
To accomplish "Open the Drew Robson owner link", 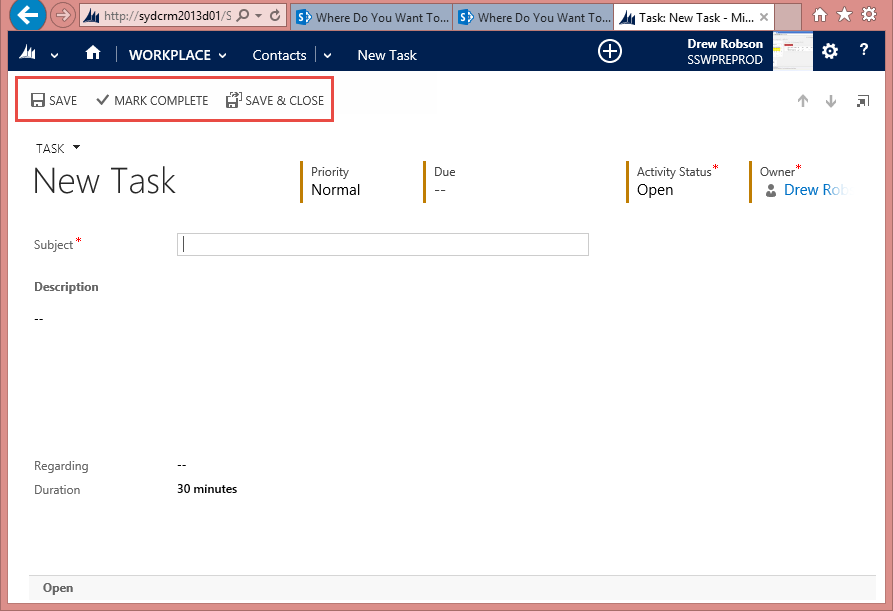I will point(813,190).
